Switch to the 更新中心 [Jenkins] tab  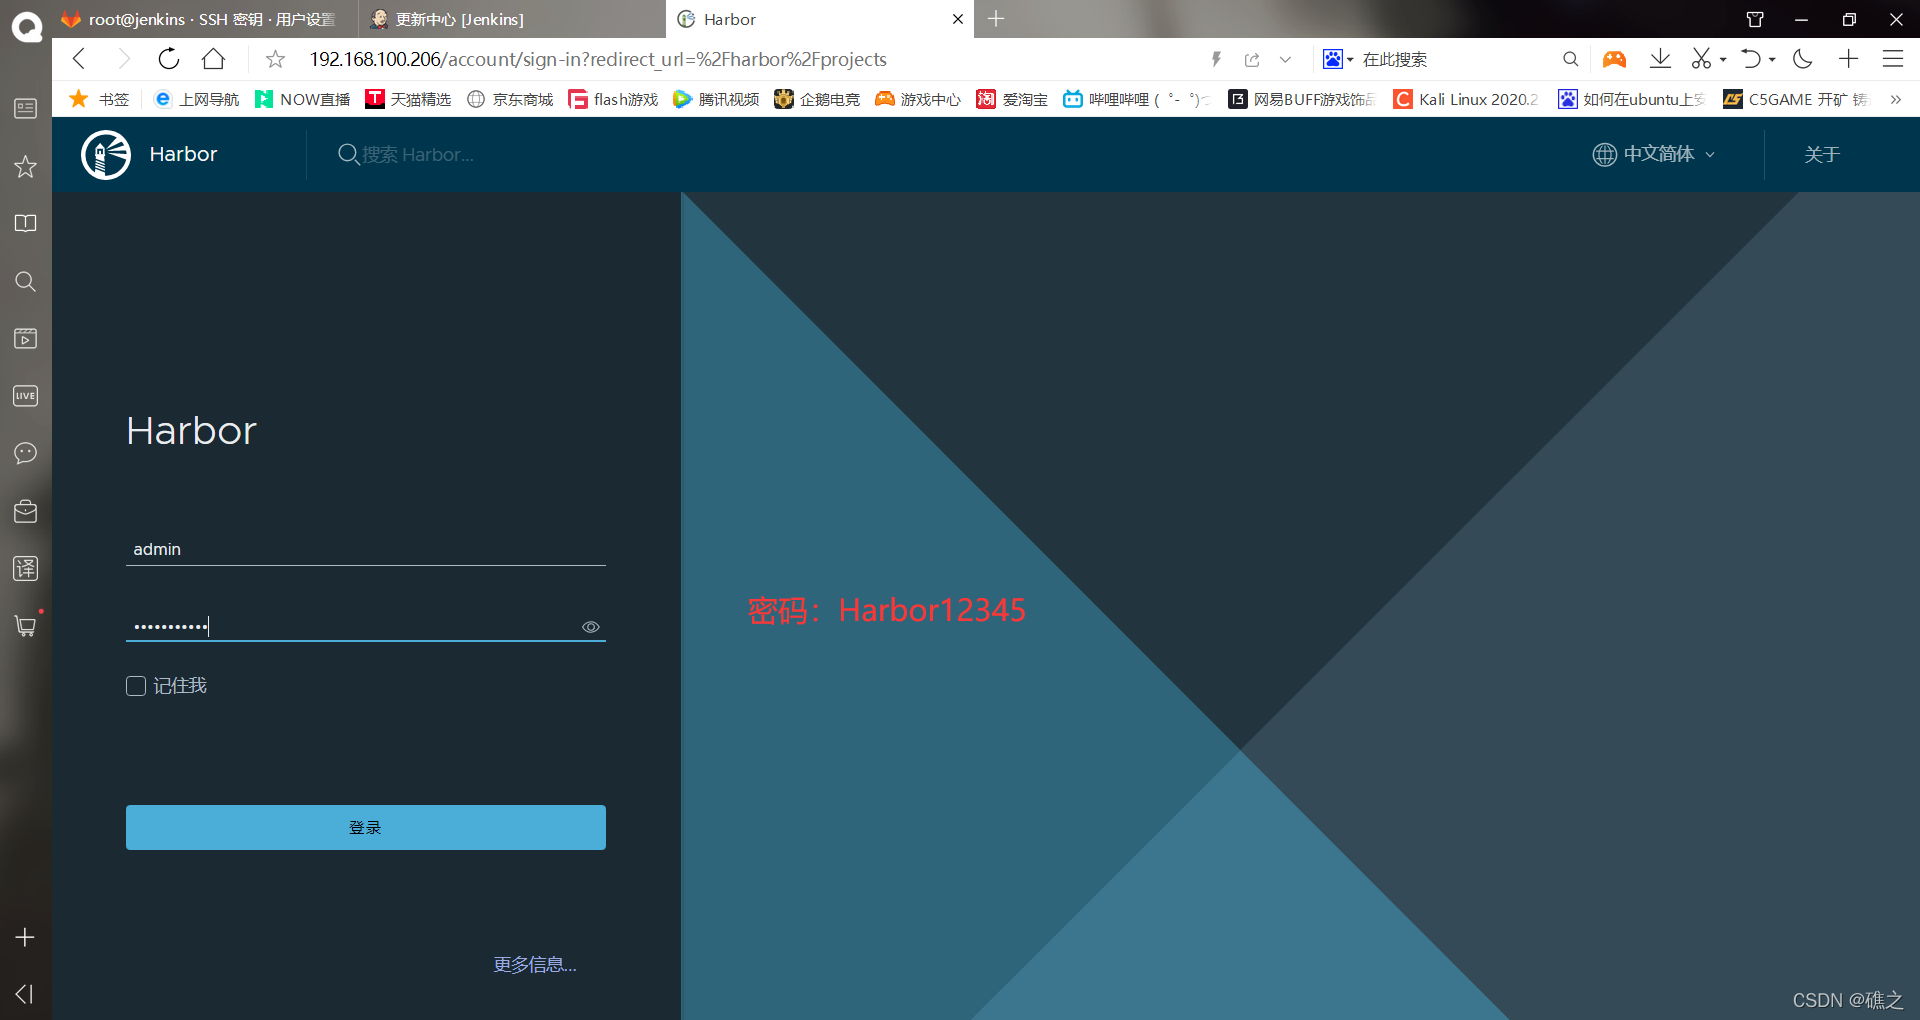(x=511, y=19)
